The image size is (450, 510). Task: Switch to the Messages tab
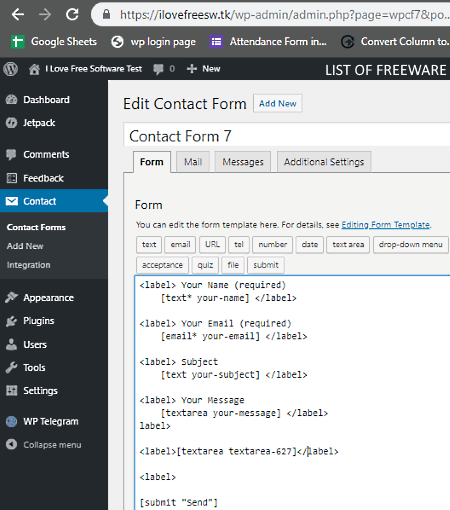[x=243, y=162]
